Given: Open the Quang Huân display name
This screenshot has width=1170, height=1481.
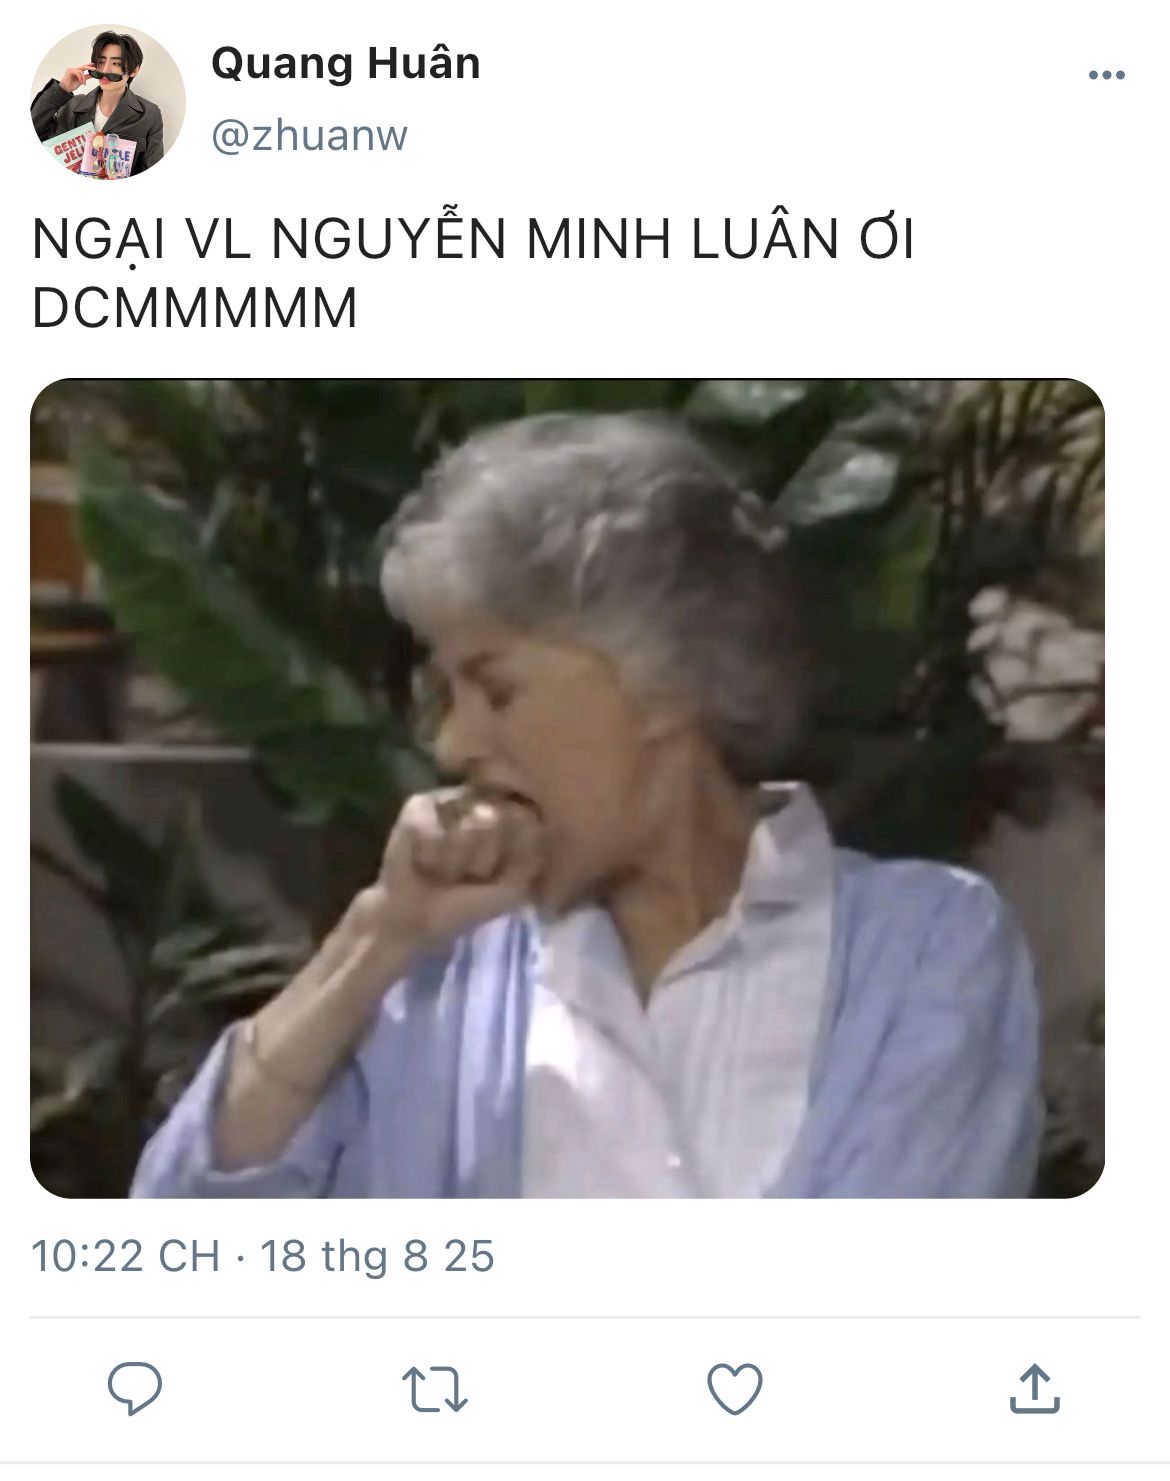Looking at the screenshot, I should click(x=345, y=63).
